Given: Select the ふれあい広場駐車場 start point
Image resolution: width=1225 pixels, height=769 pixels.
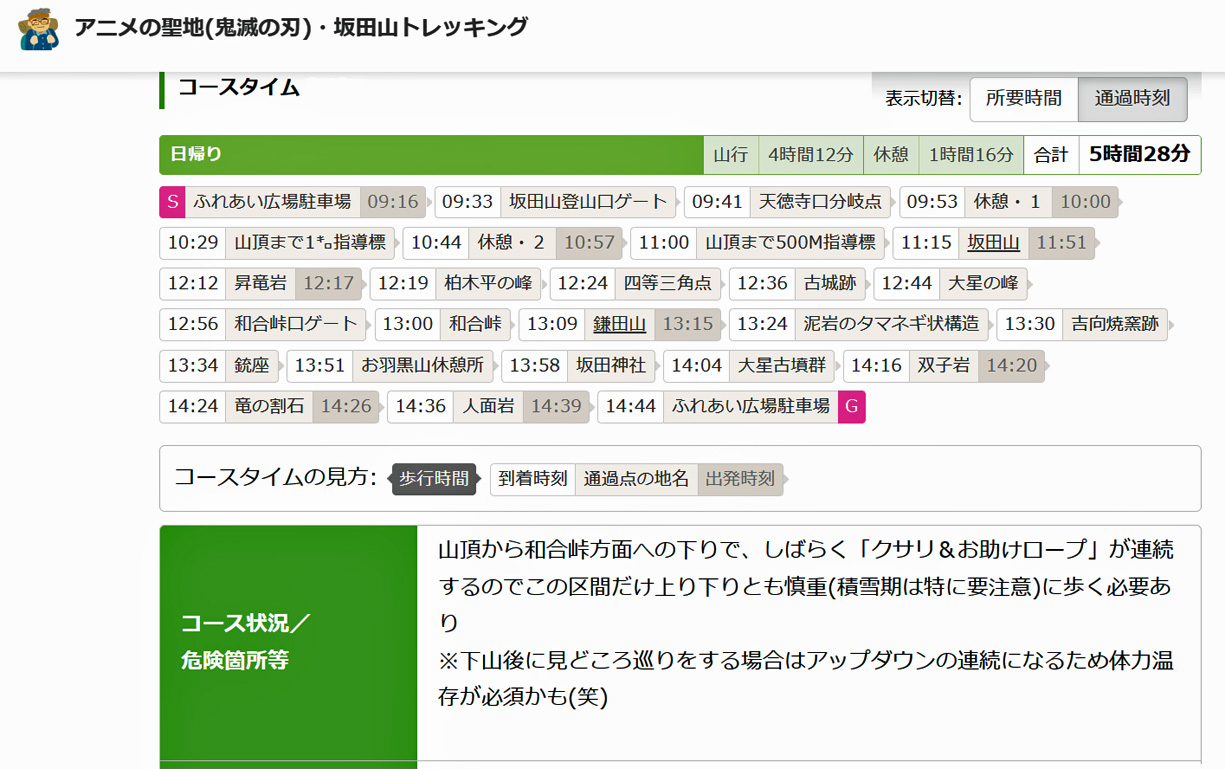Looking at the screenshot, I should (272, 202).
